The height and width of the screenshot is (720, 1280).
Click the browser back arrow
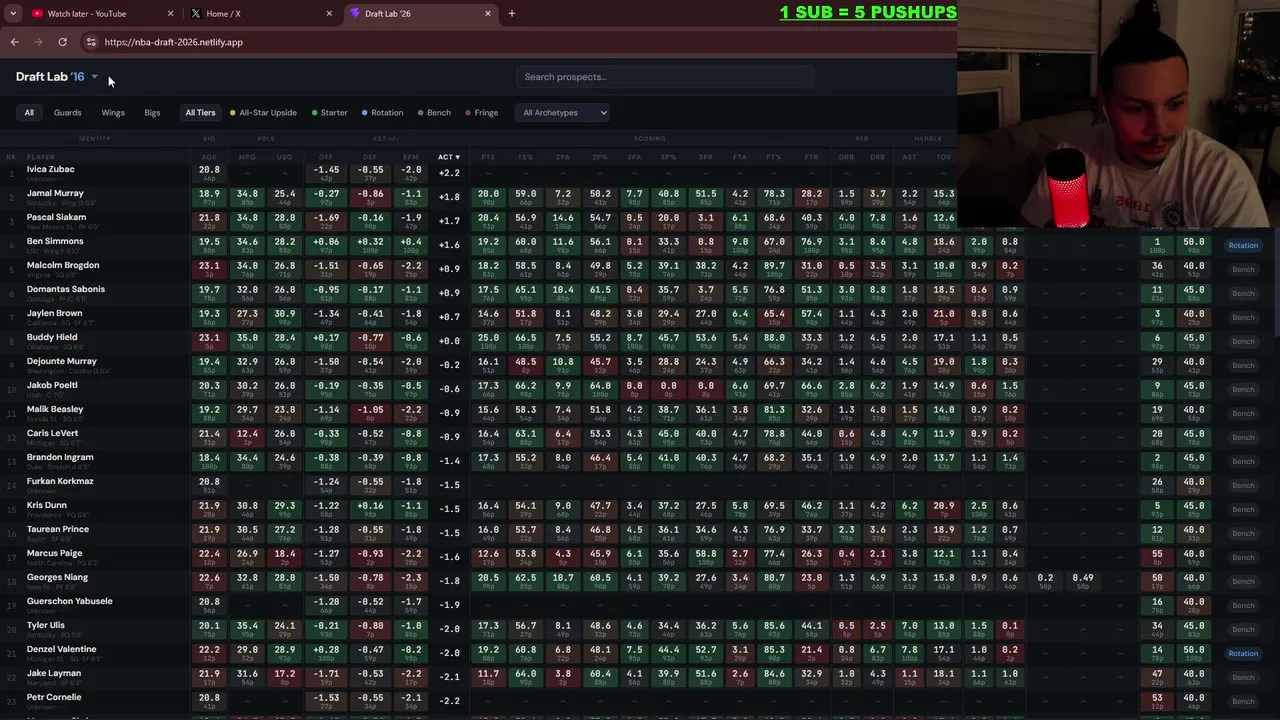click(15, 42)
